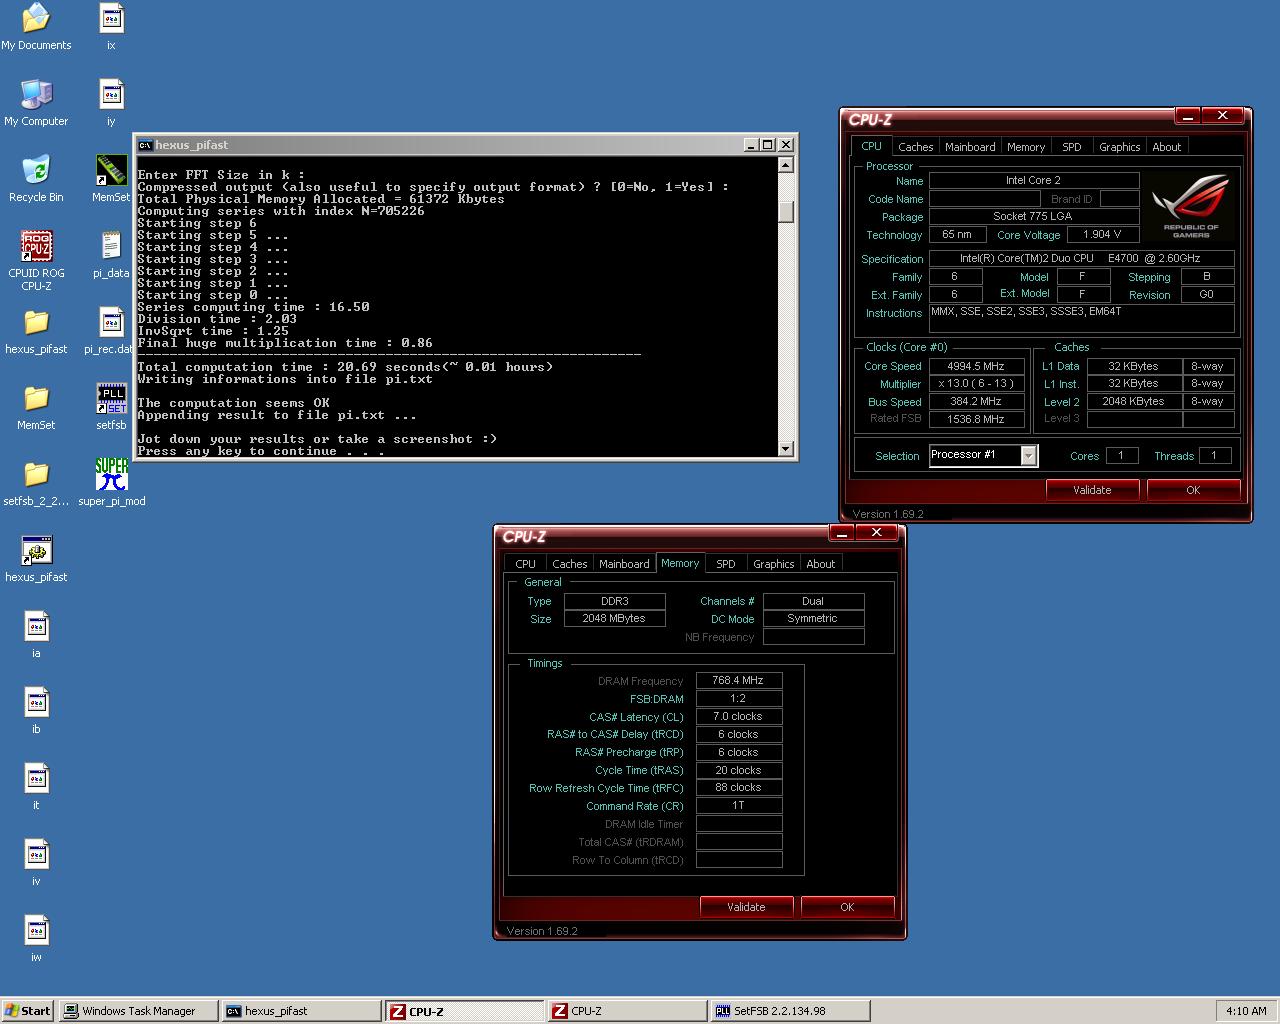Screen dimensions: 1280x1024
Task: Click the console vertical scrollbar thumb
Action: pyautogui.click(x=786, y=212)
